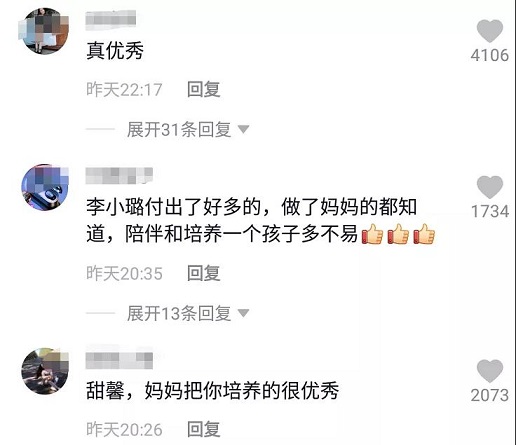Expand the 13 replies thread

click(x=179, y=313)
